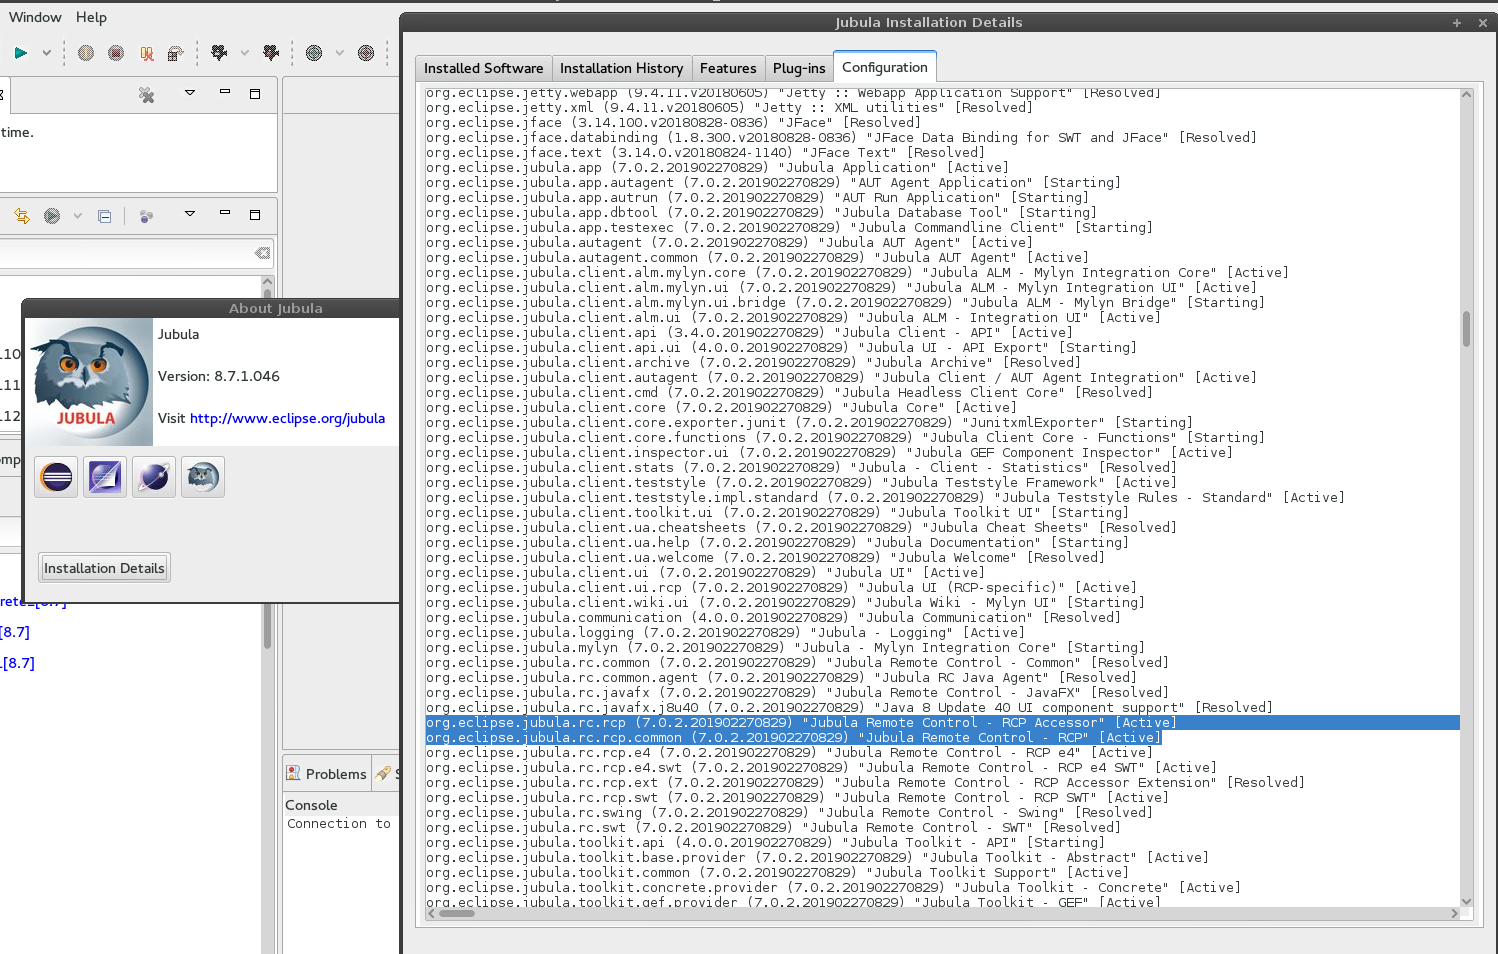The height and width of the screenshot is (954, 1498).
Task: Click the double-X remove icon in the upper view
Action: click(x=147, y=95)
